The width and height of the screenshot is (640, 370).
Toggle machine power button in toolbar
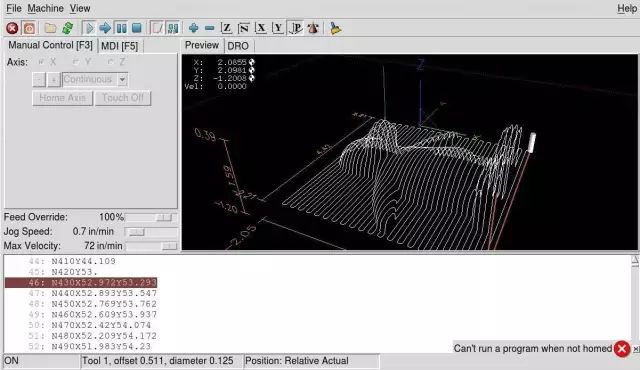pyautogui.click(x=29, y=28)
